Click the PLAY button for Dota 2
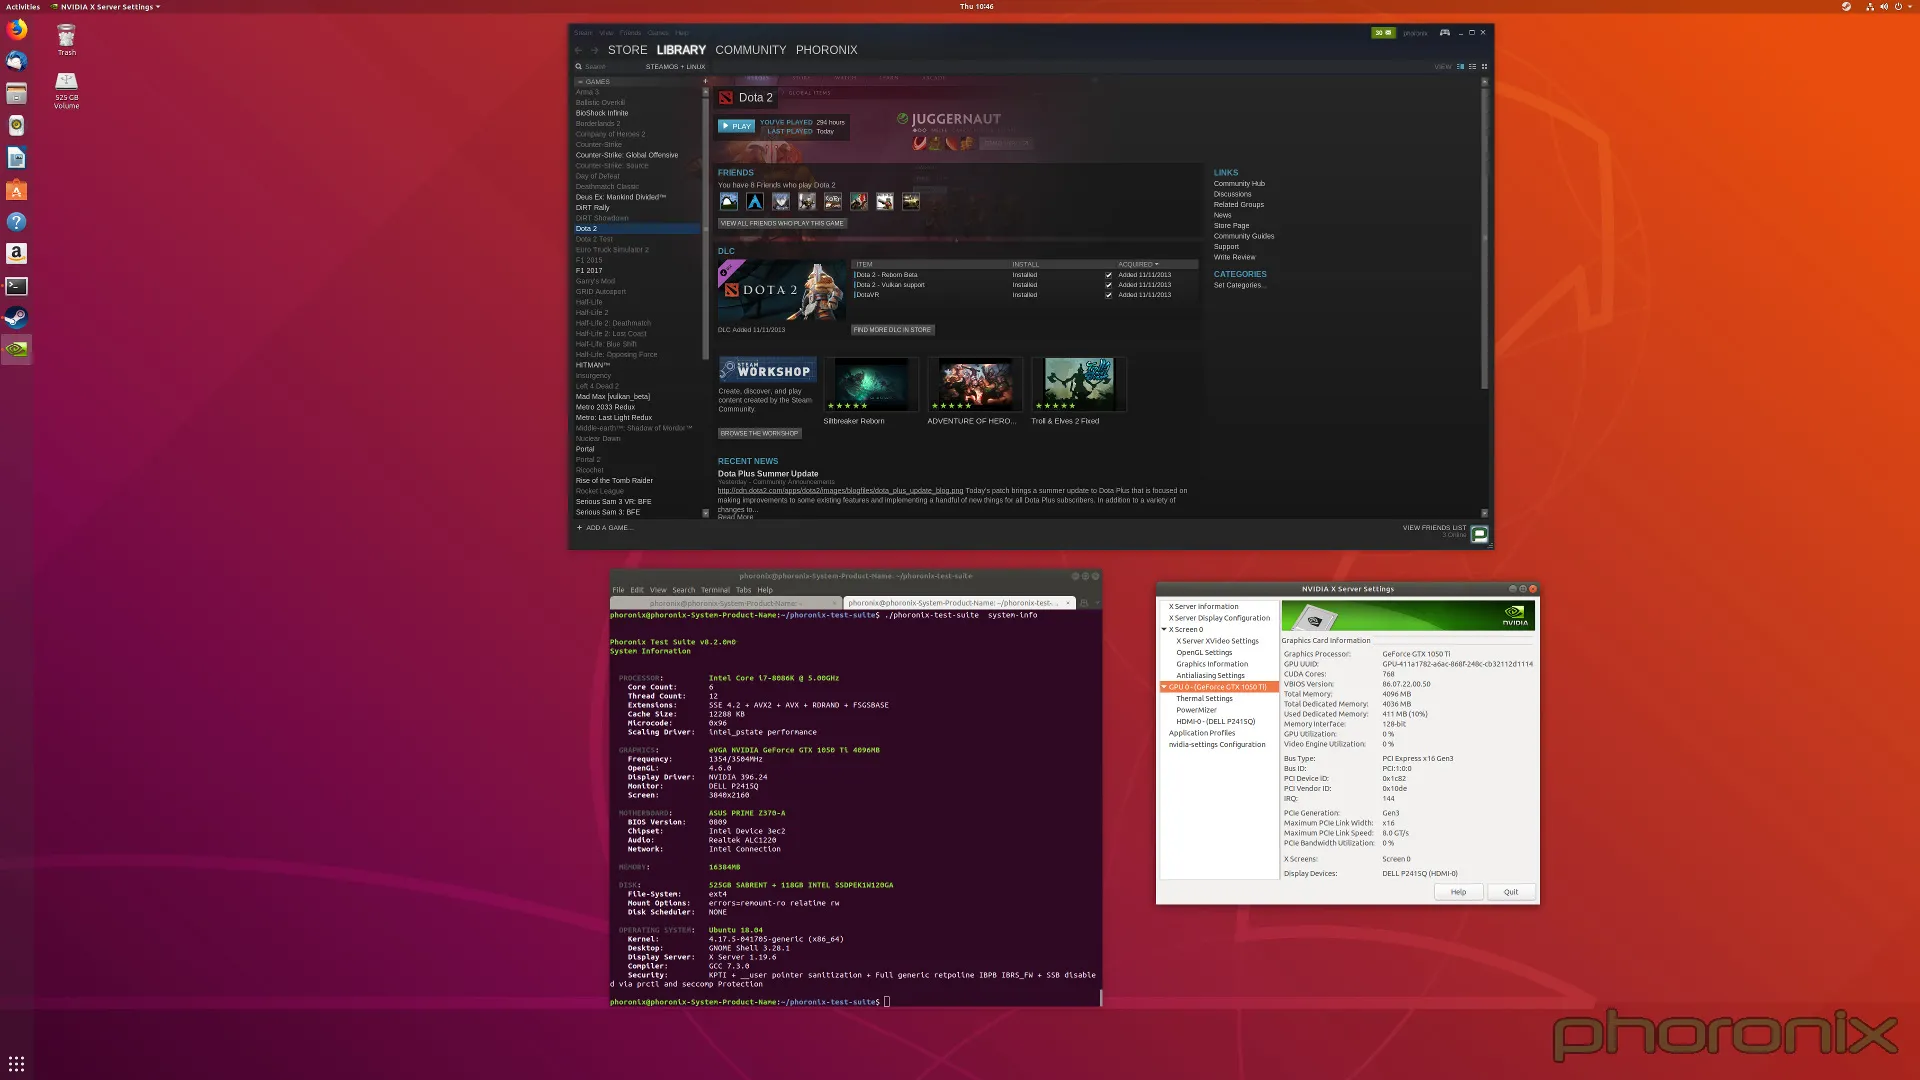The width and height of the screenshot is (1920, 1080). coord(736,126)
